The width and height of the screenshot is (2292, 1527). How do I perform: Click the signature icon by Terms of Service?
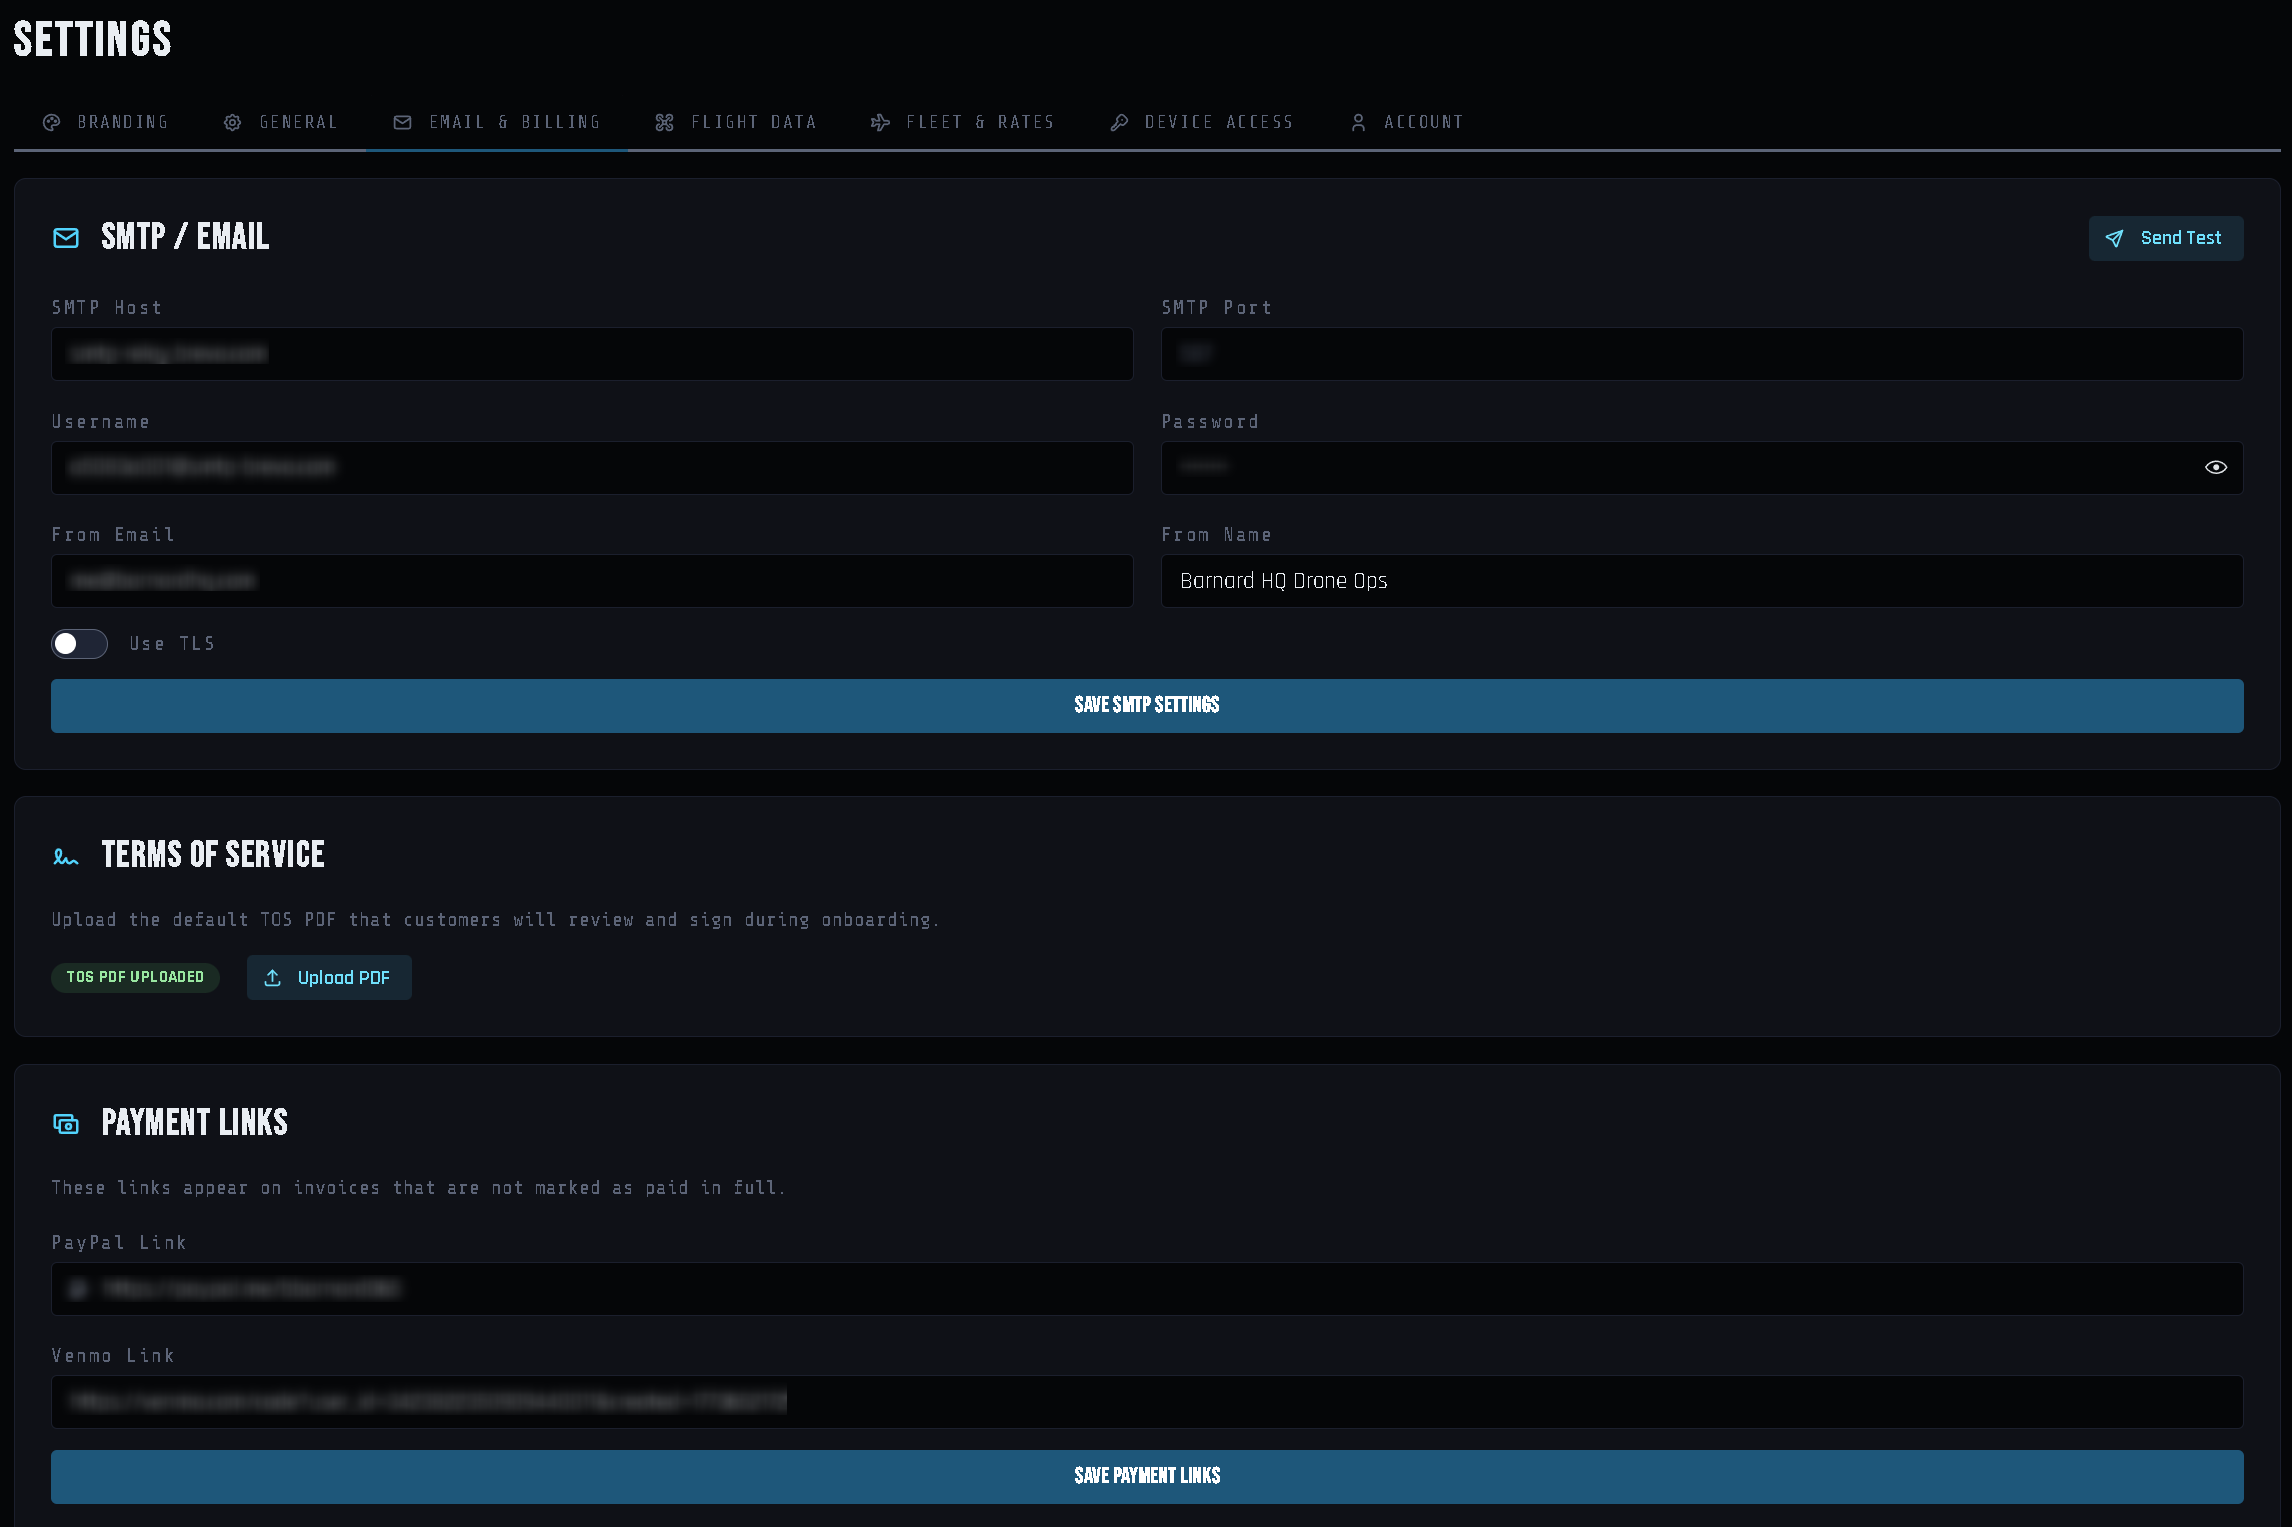click(x=66, y=856)
